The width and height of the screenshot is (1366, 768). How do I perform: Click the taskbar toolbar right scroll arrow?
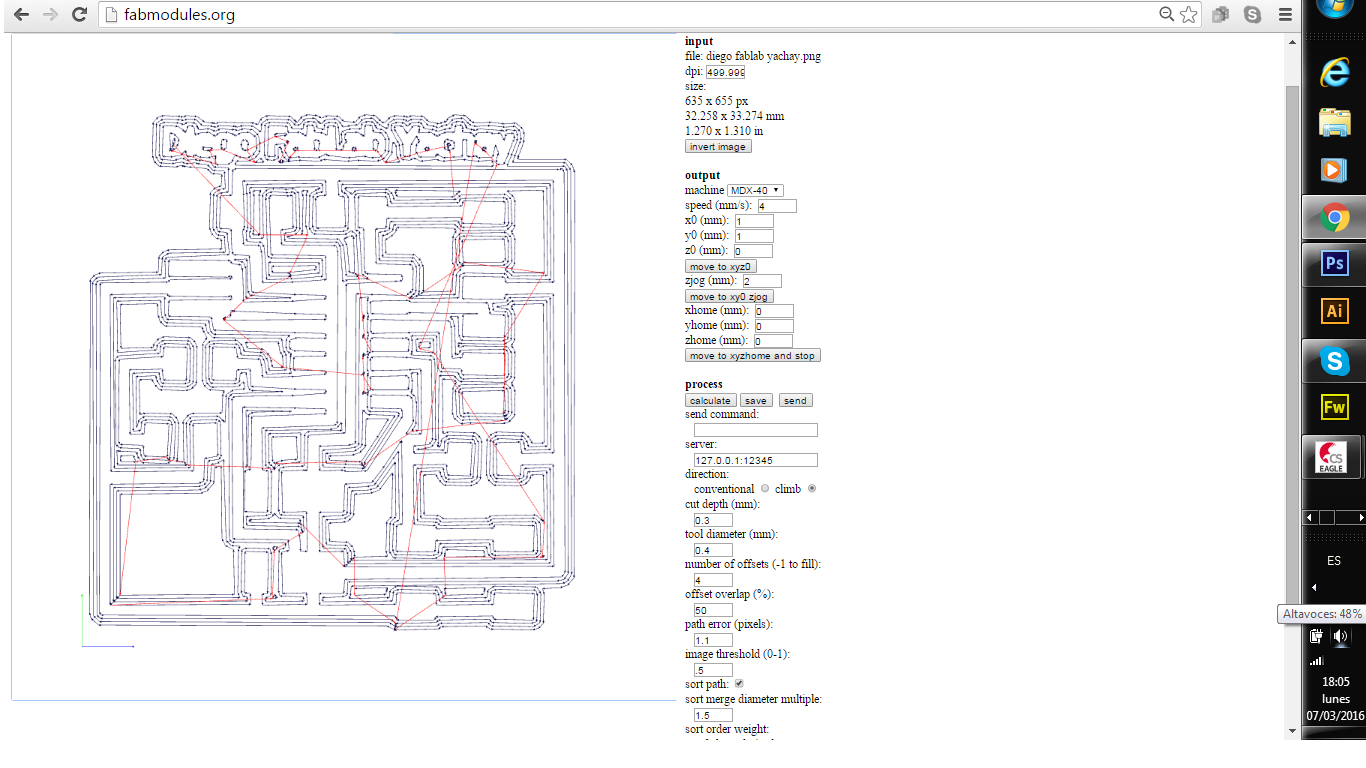[x=1360, y=517]
